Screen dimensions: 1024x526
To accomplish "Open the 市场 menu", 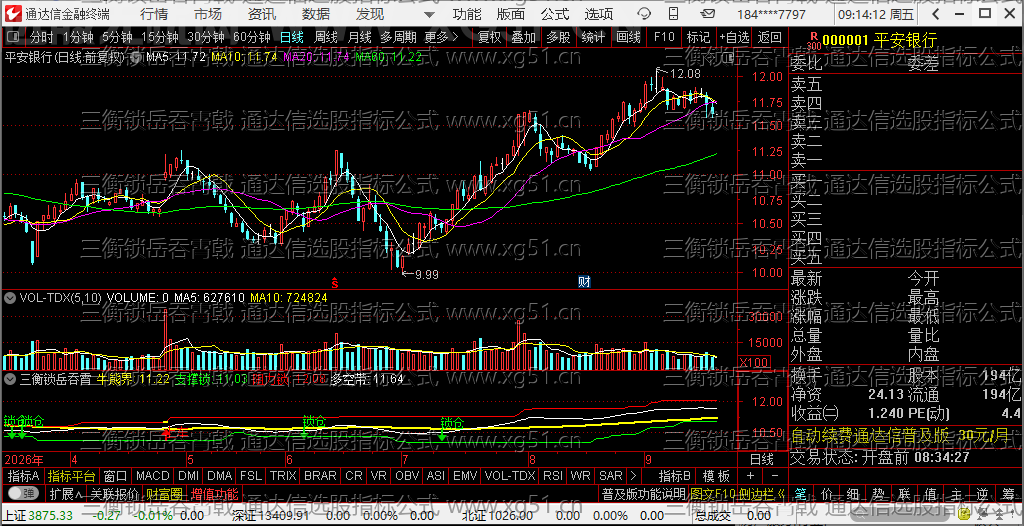I will pos(208,14).
